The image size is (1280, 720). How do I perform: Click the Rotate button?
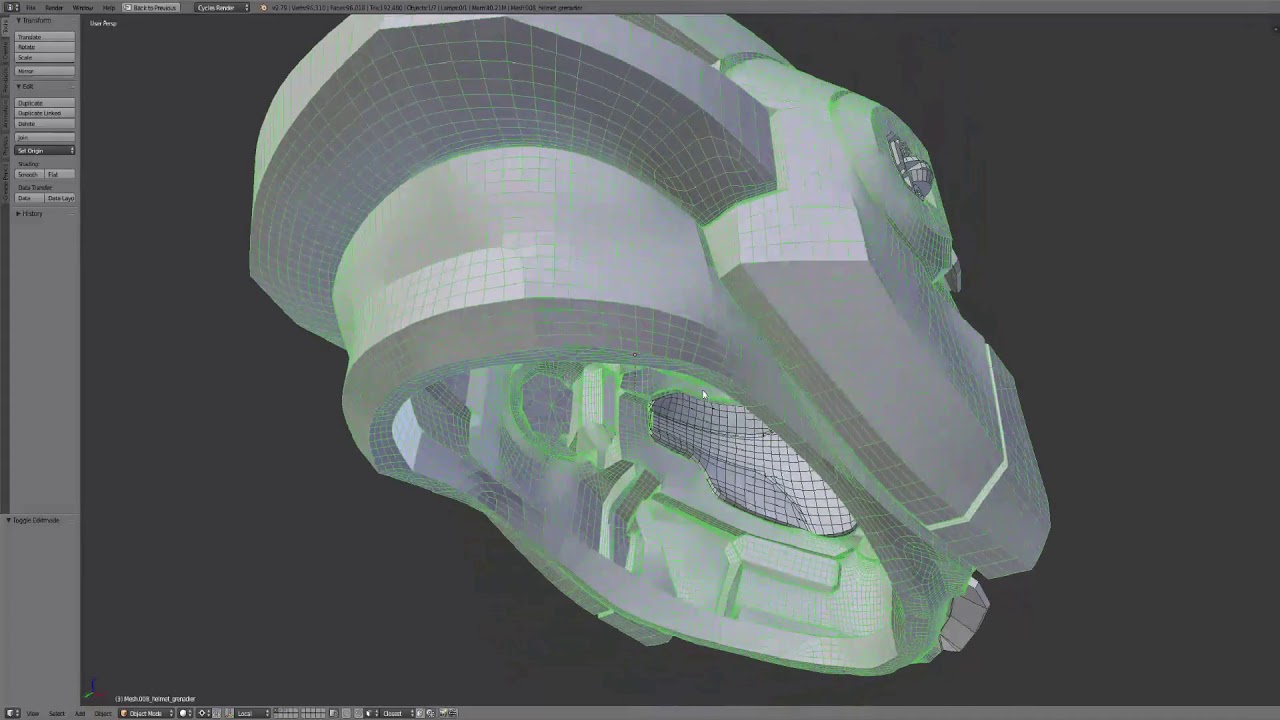point(45,47)
